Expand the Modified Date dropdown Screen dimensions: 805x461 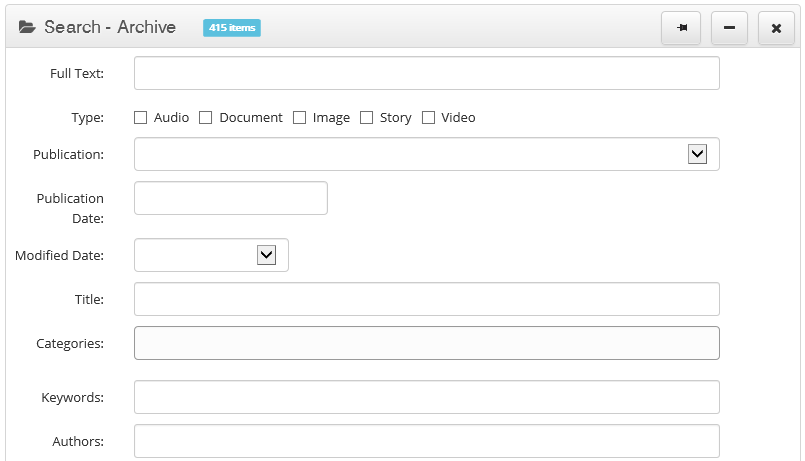tap(266, 255)
